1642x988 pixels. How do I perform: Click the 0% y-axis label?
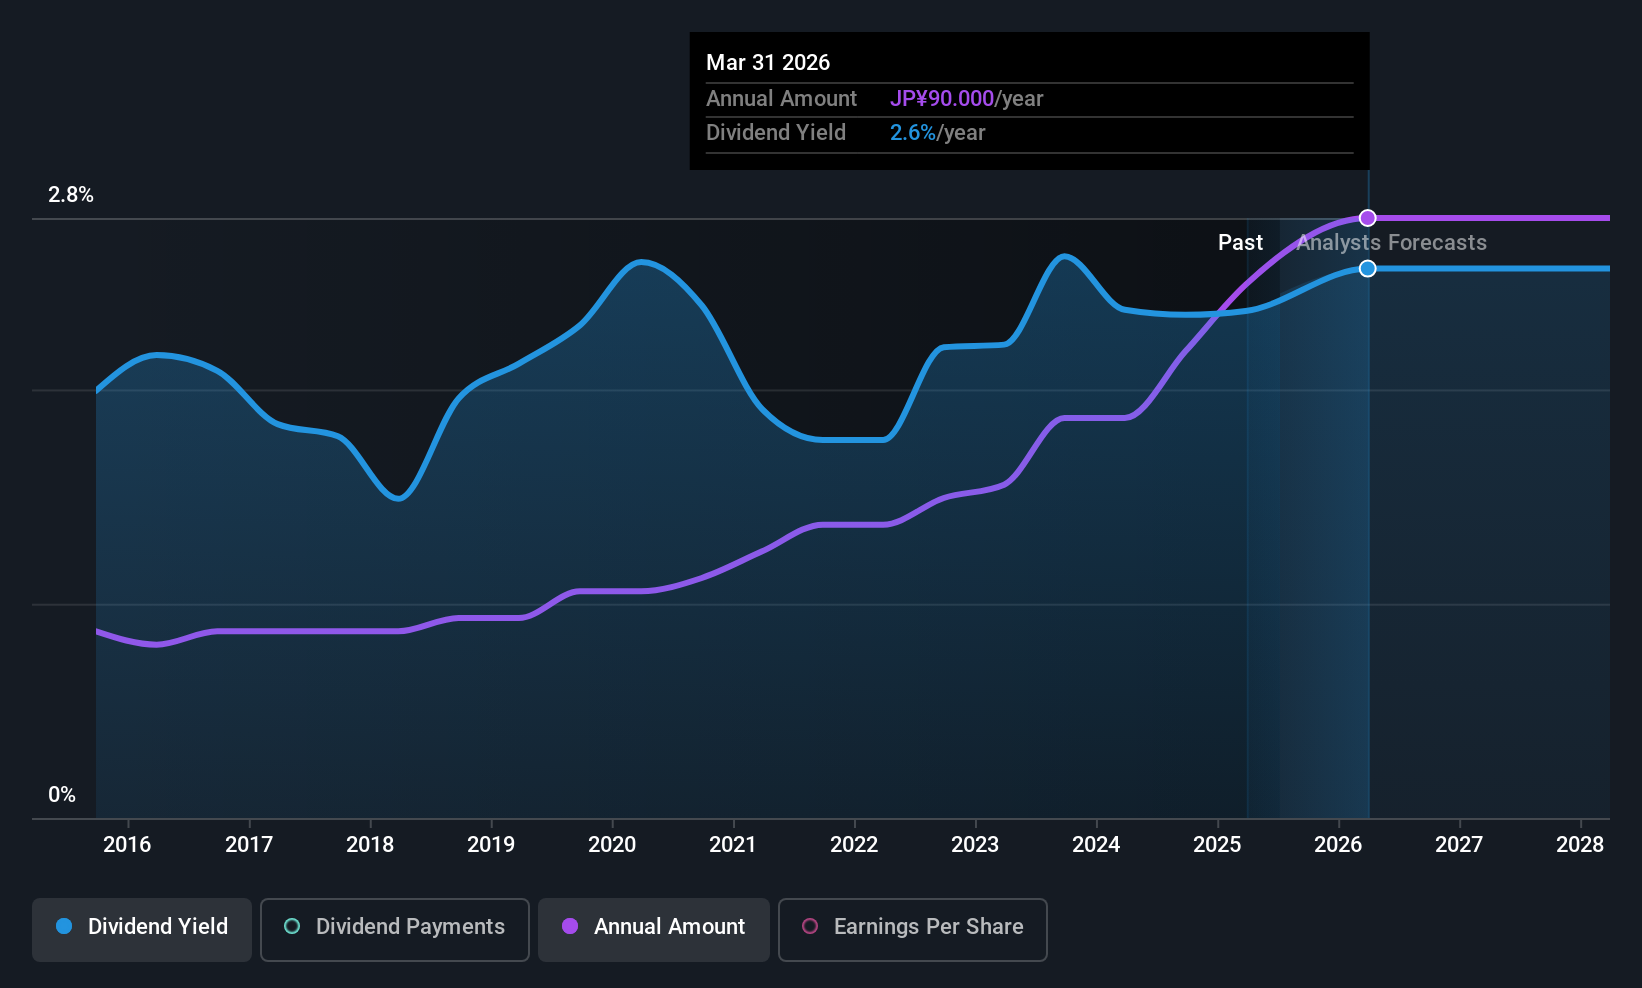point(62,795)
